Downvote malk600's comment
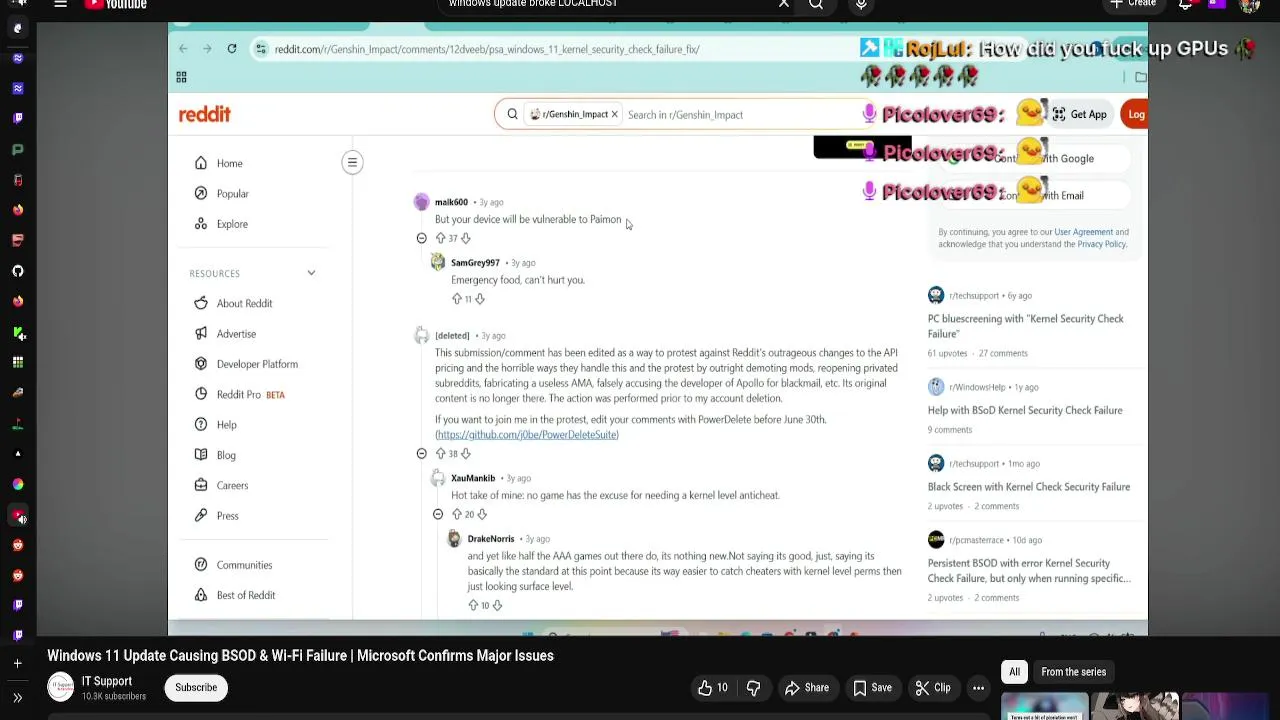Screen dimensions: 1280x720 (465, 238)
